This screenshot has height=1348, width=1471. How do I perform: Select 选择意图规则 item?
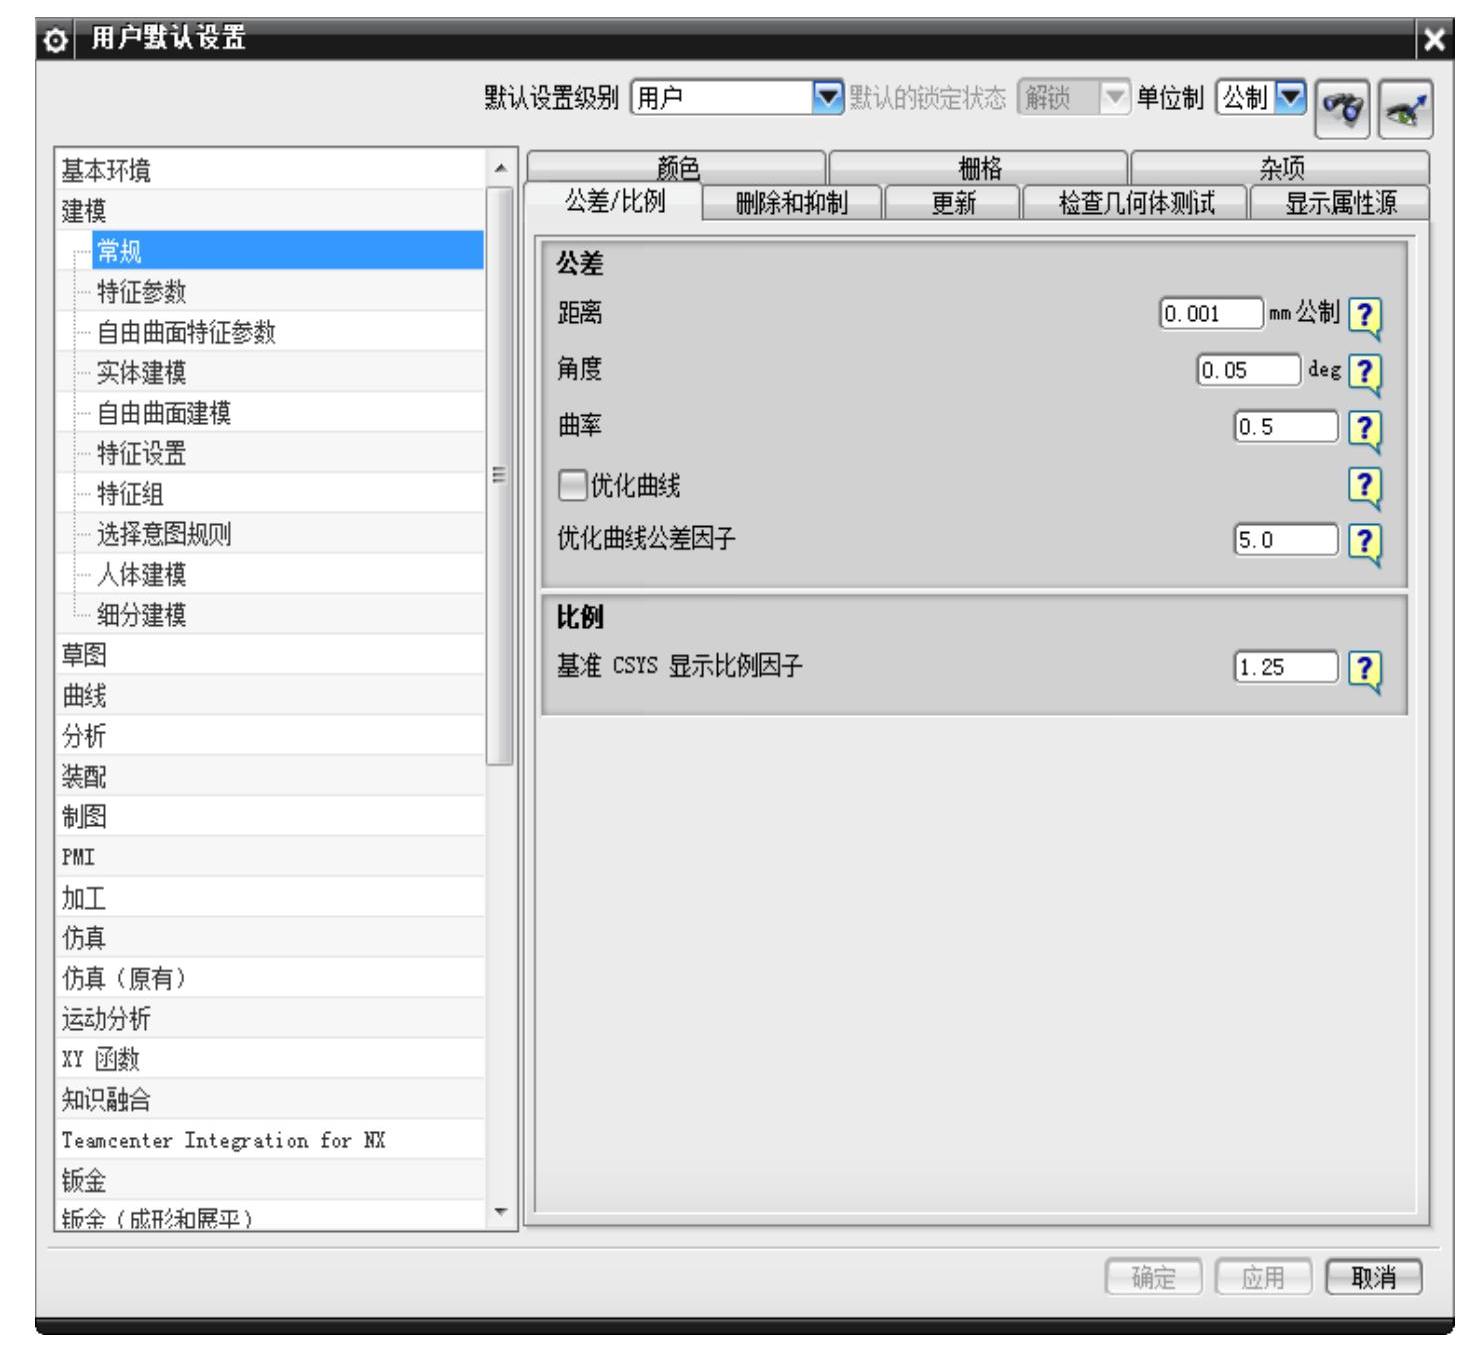click(288, 533)
